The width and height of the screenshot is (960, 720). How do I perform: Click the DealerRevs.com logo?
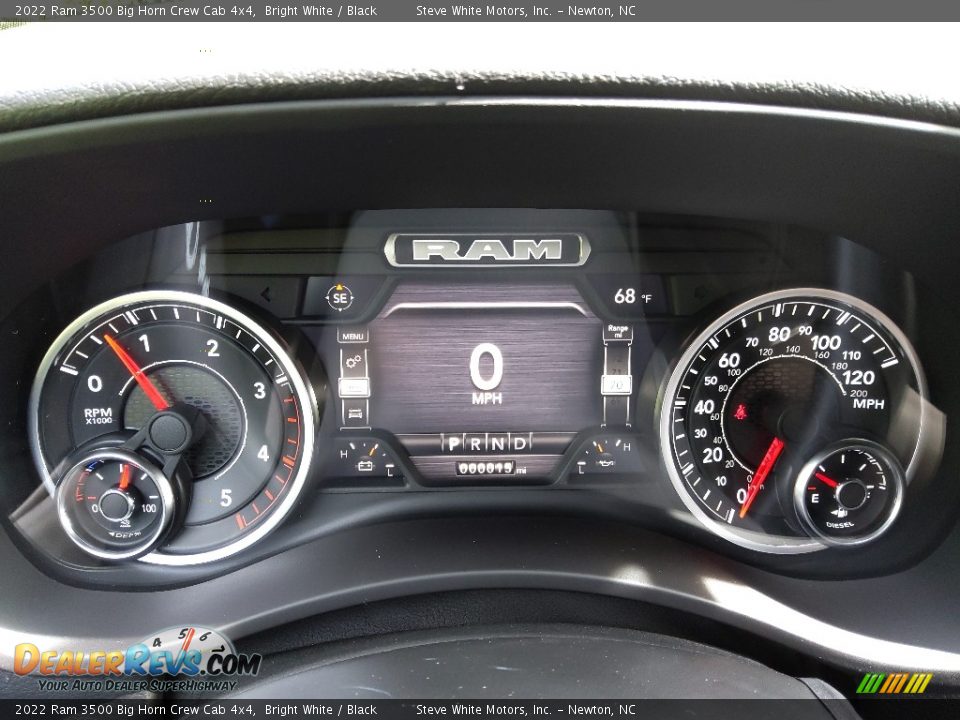pyautogui.click(x=138, y=660)
